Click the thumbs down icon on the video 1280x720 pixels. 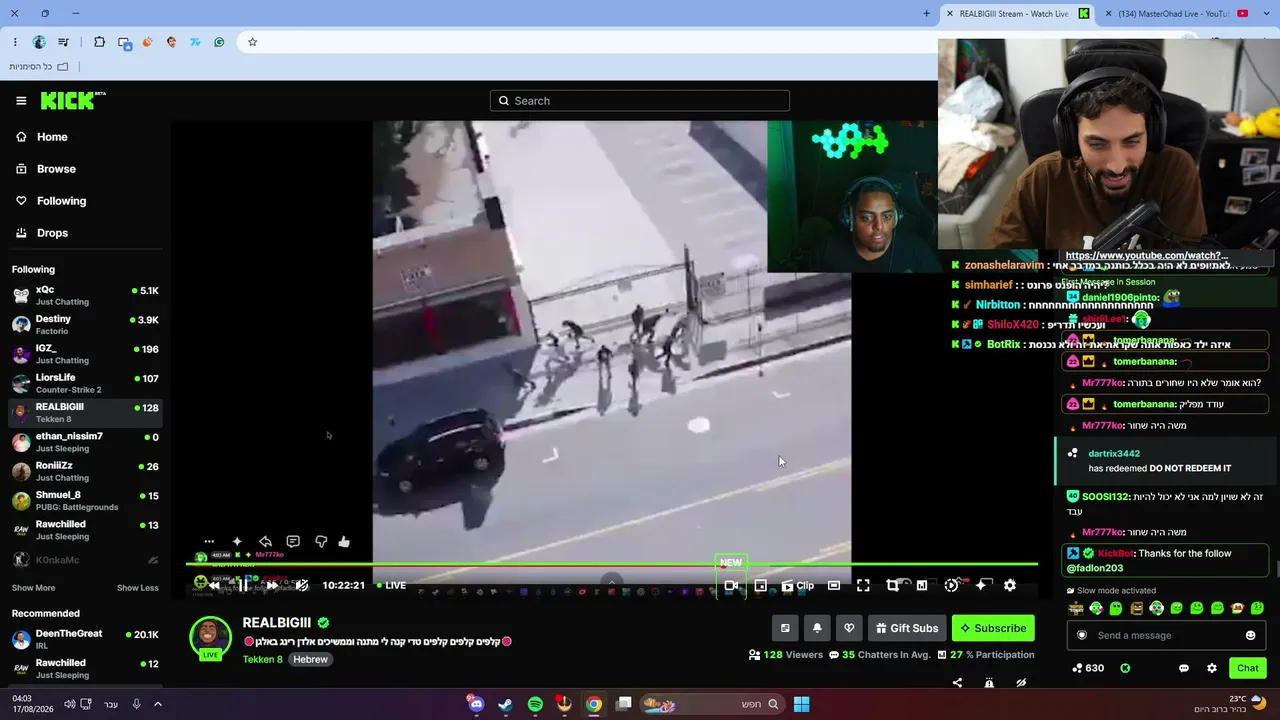click(321, 542)
